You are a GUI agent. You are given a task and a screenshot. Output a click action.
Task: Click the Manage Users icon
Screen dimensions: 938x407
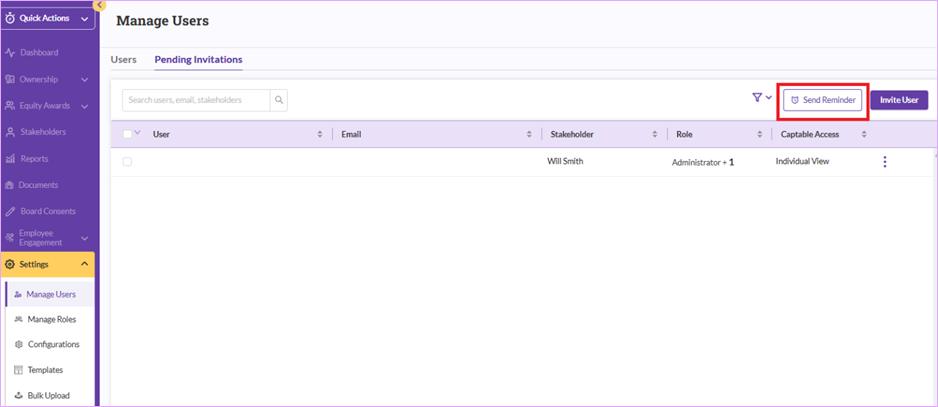pyautogui.click(x=18, y=294)
